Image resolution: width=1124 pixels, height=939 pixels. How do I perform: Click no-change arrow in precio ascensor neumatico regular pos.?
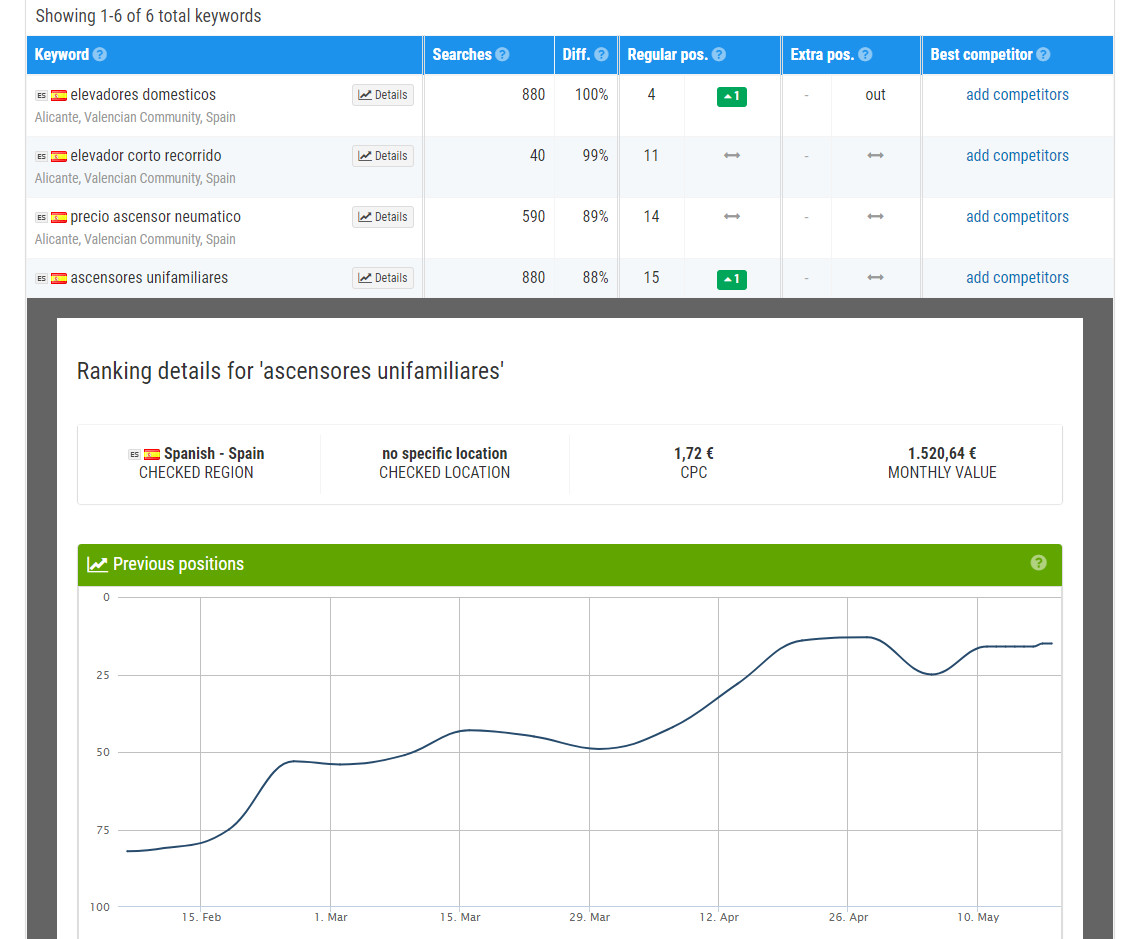coord(732,216)
